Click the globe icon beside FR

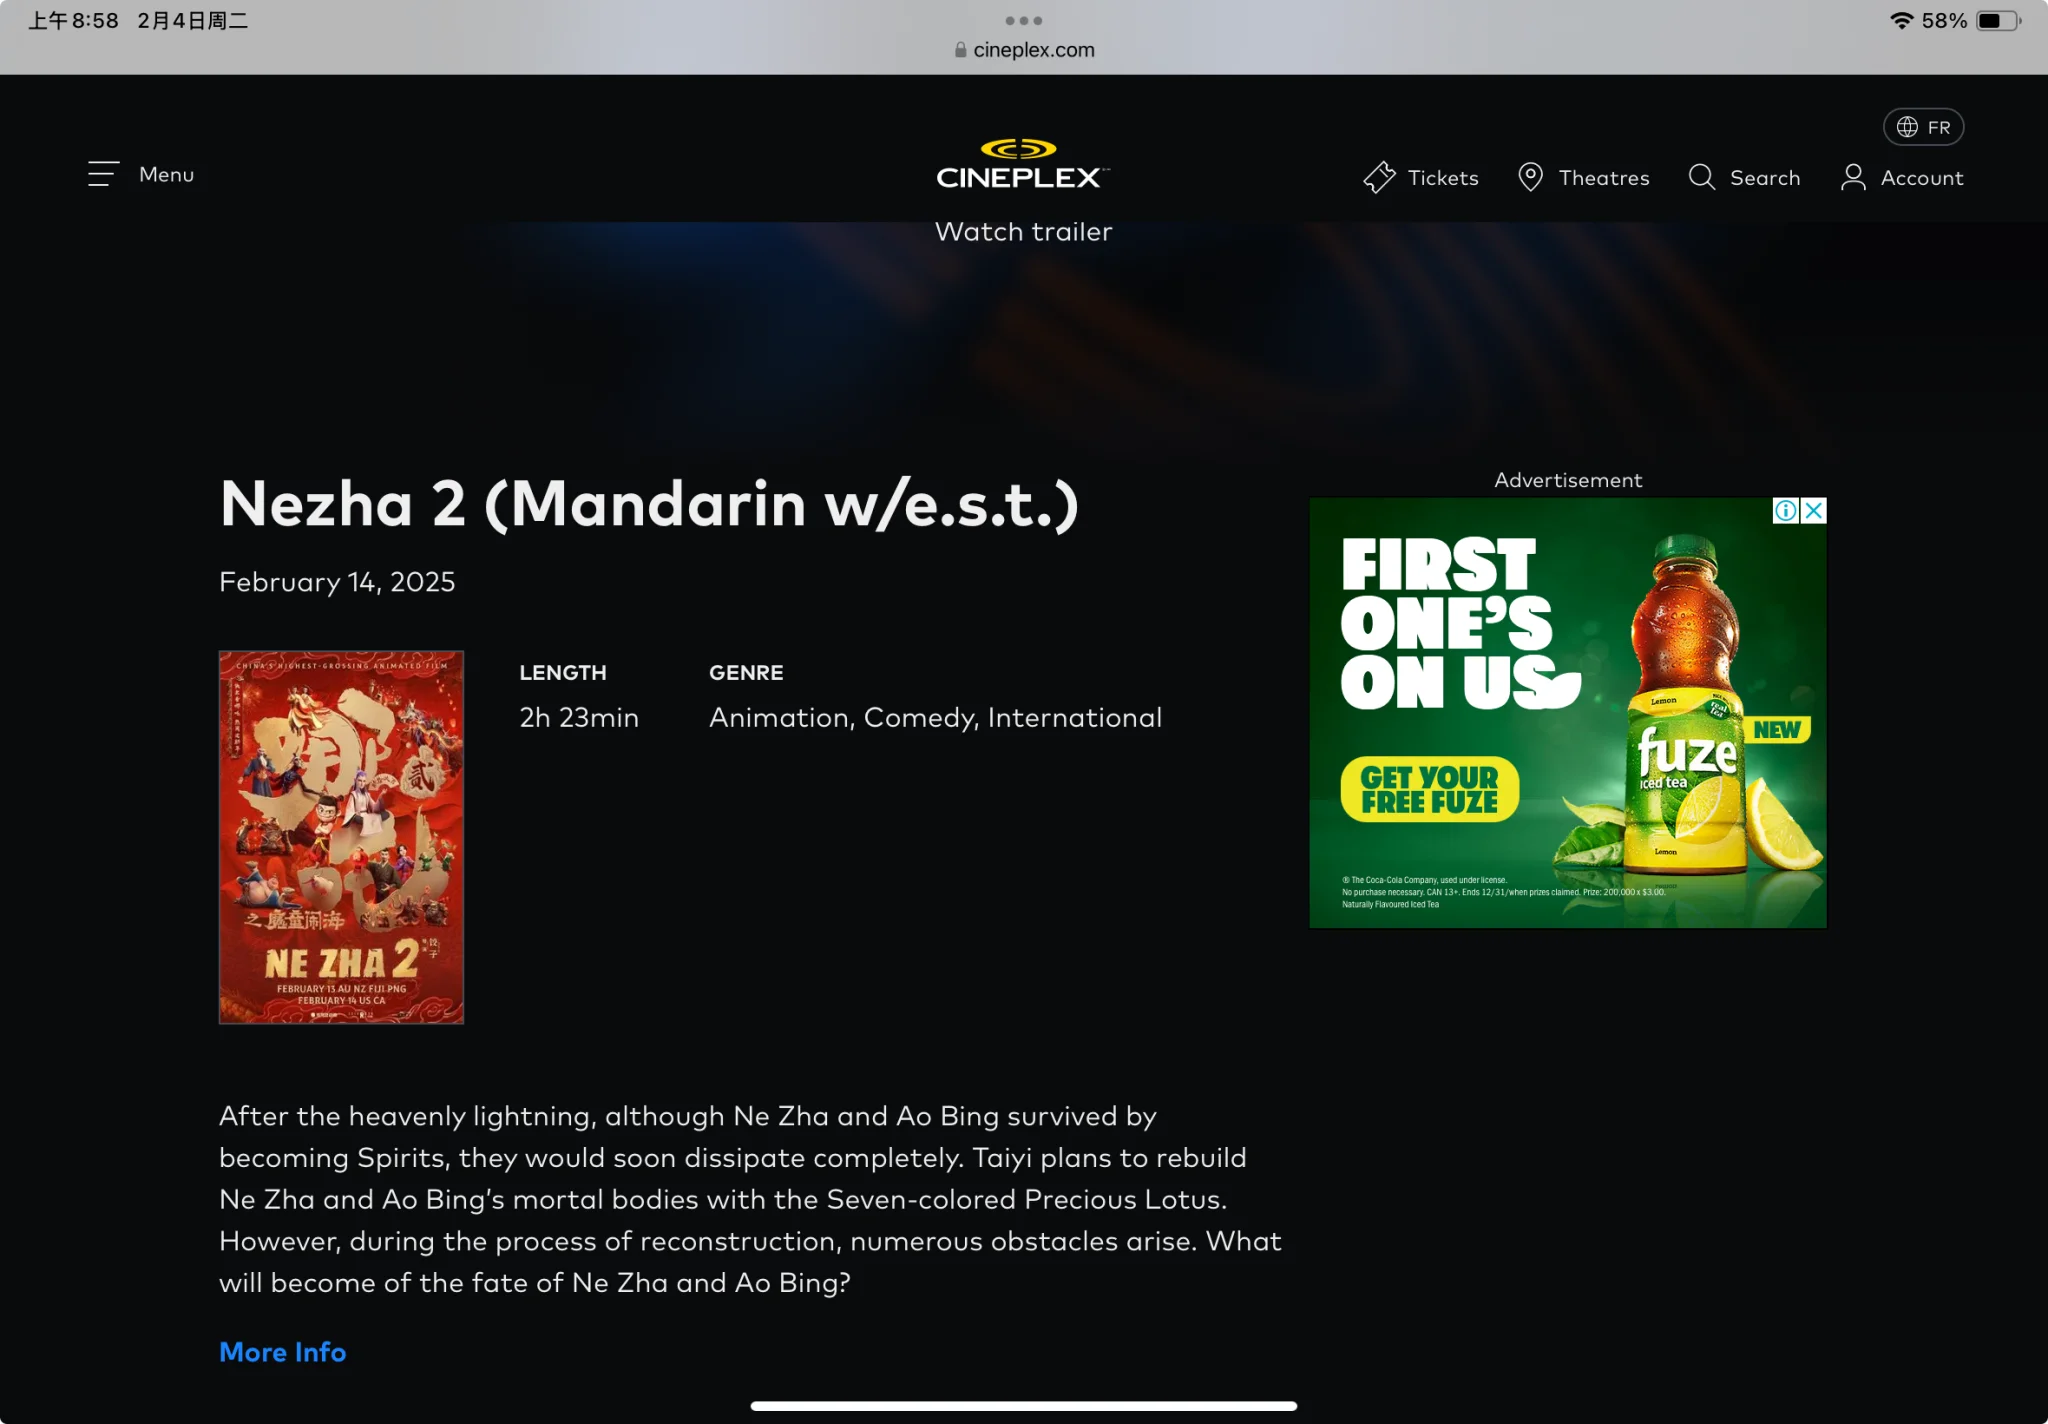(x=1907, y=127)
